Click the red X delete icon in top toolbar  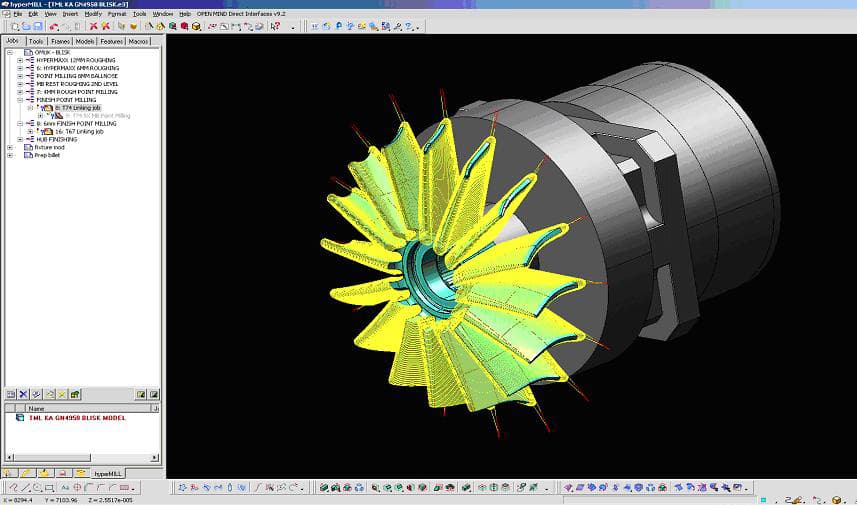pyautogui.click(x=93, y=26)
